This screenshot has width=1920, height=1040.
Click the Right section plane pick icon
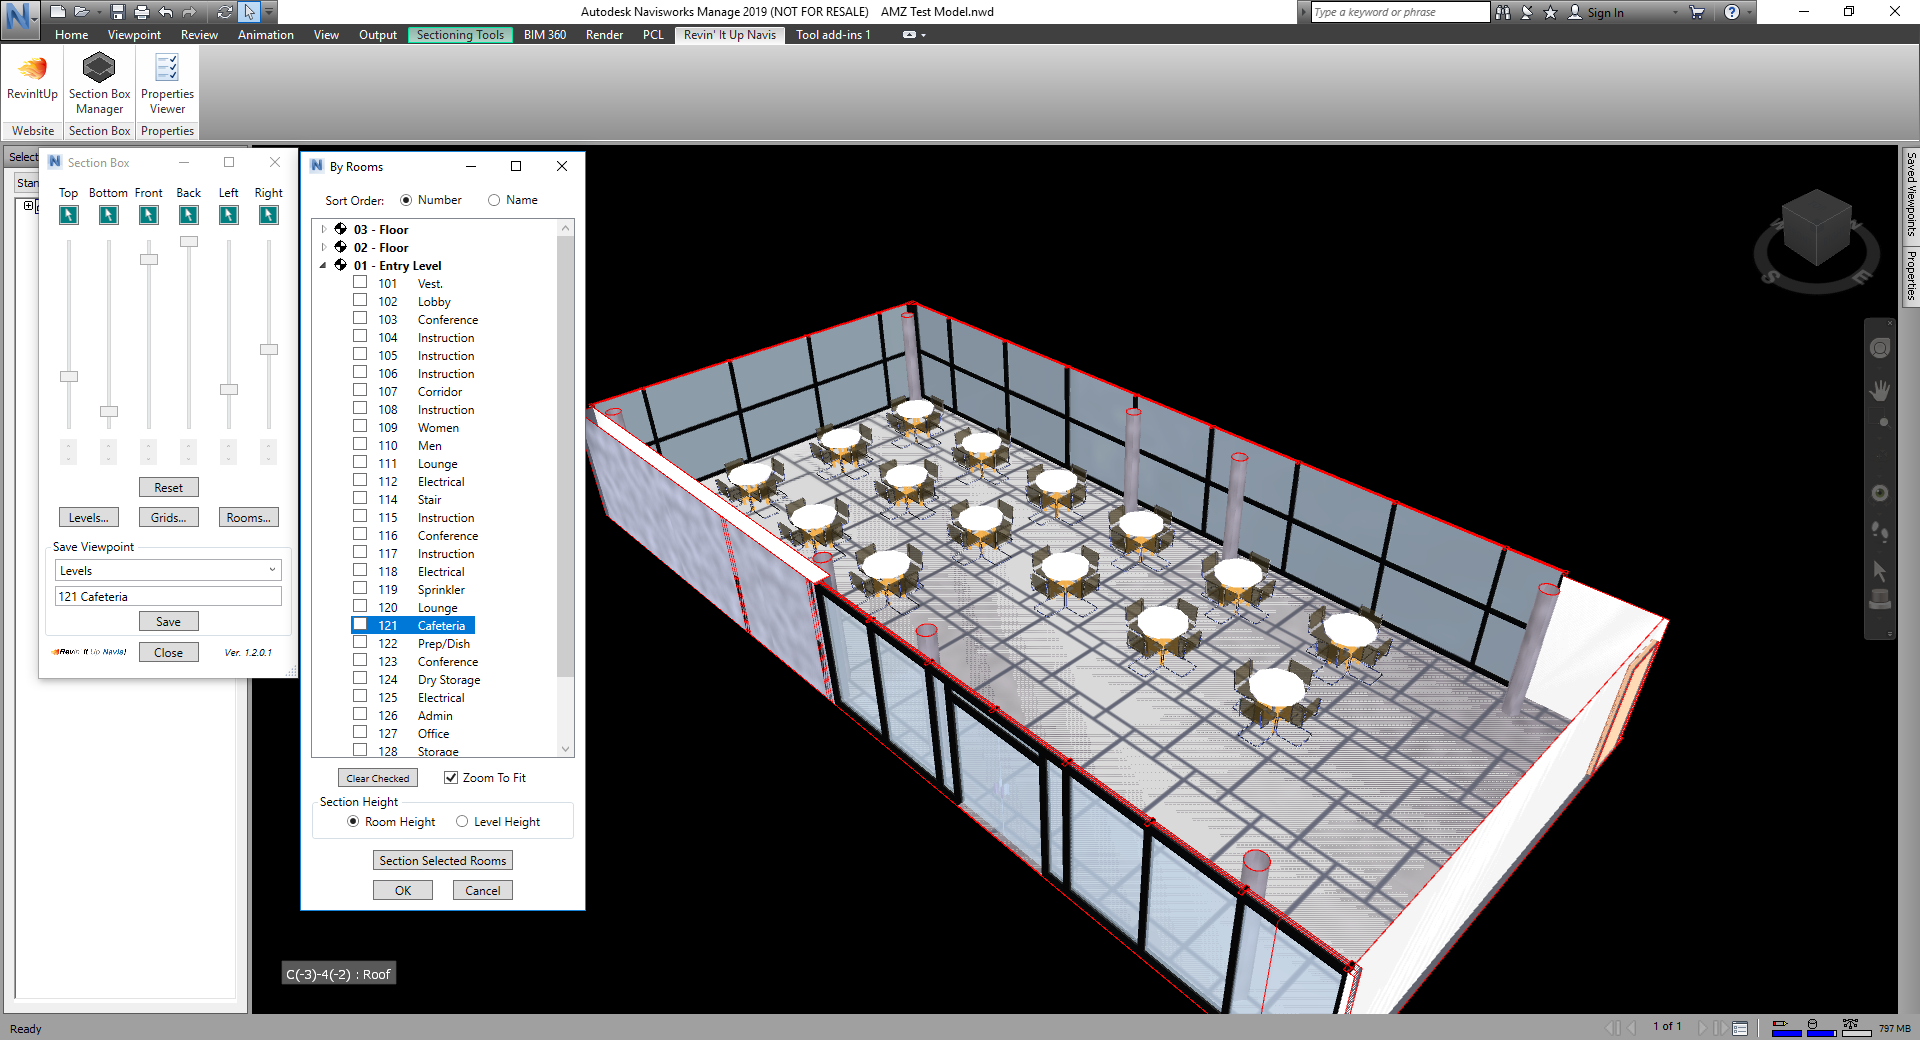pos(268,215)
